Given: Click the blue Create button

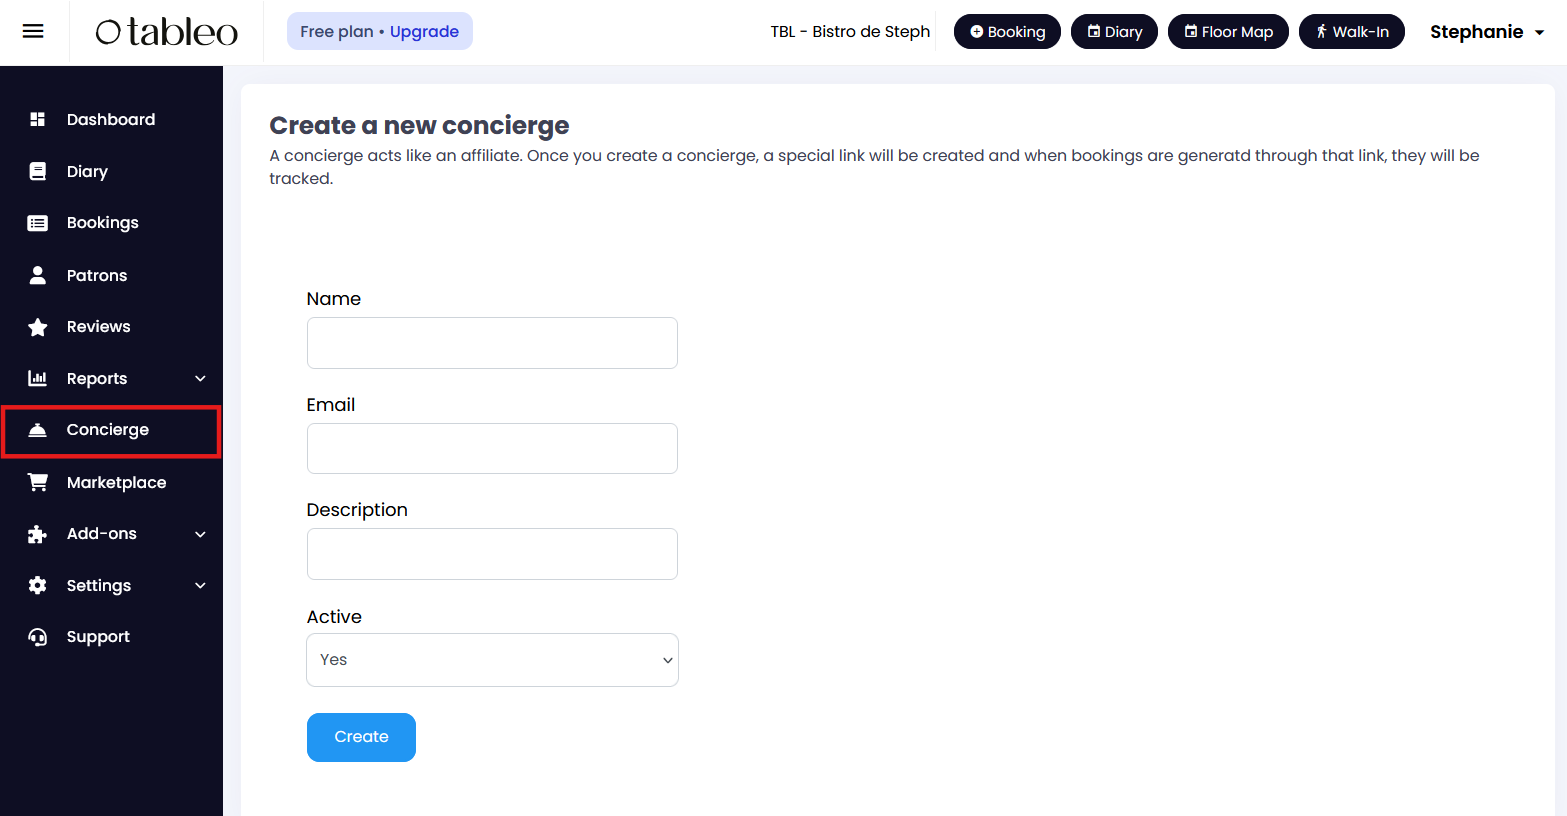Looking at the screenshot, I should coord(361,737).
